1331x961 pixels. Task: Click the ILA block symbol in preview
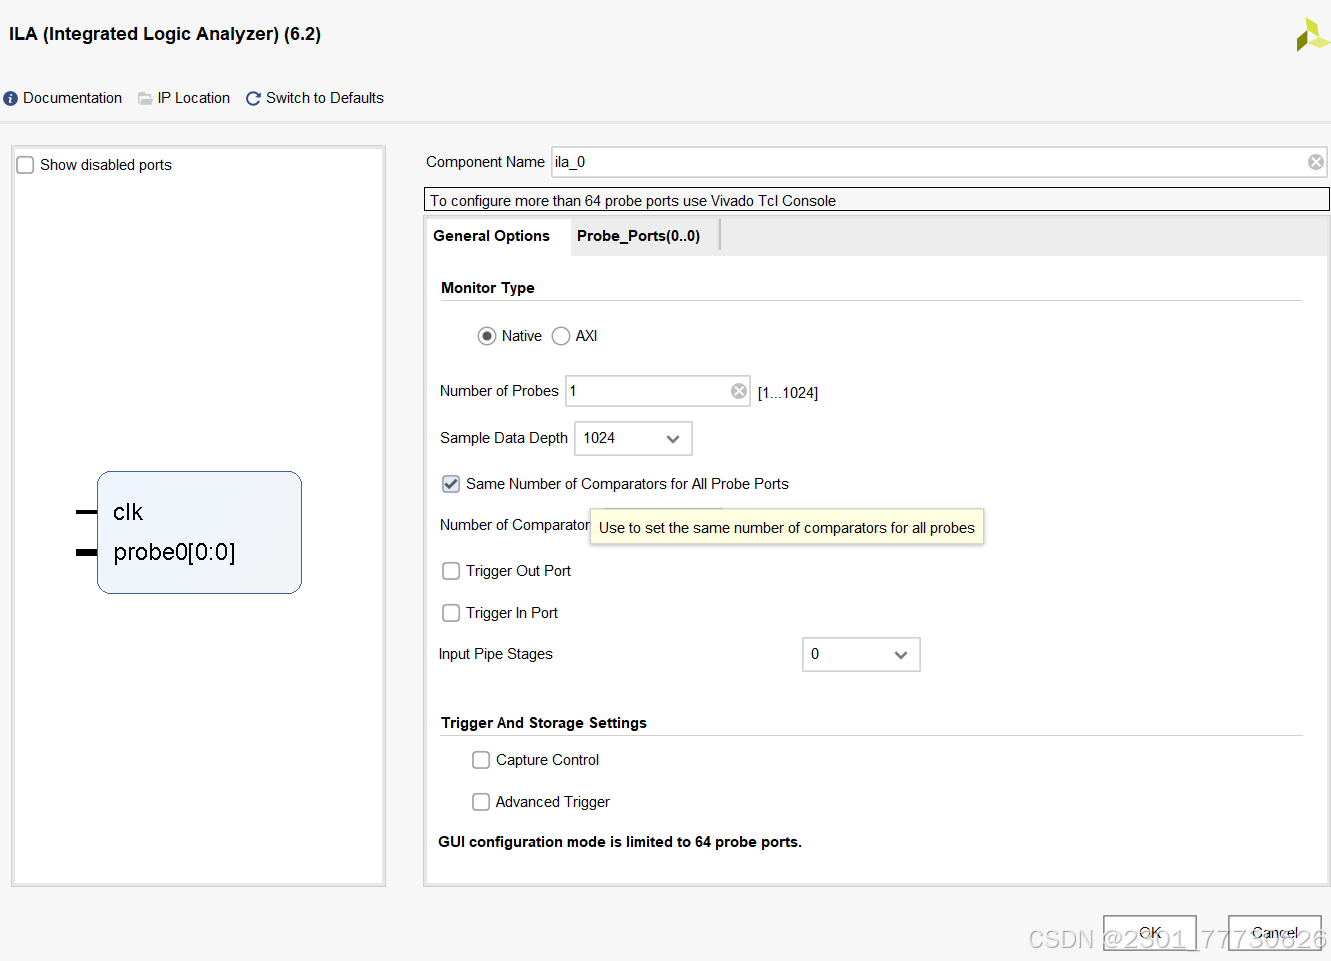[199, 532]
